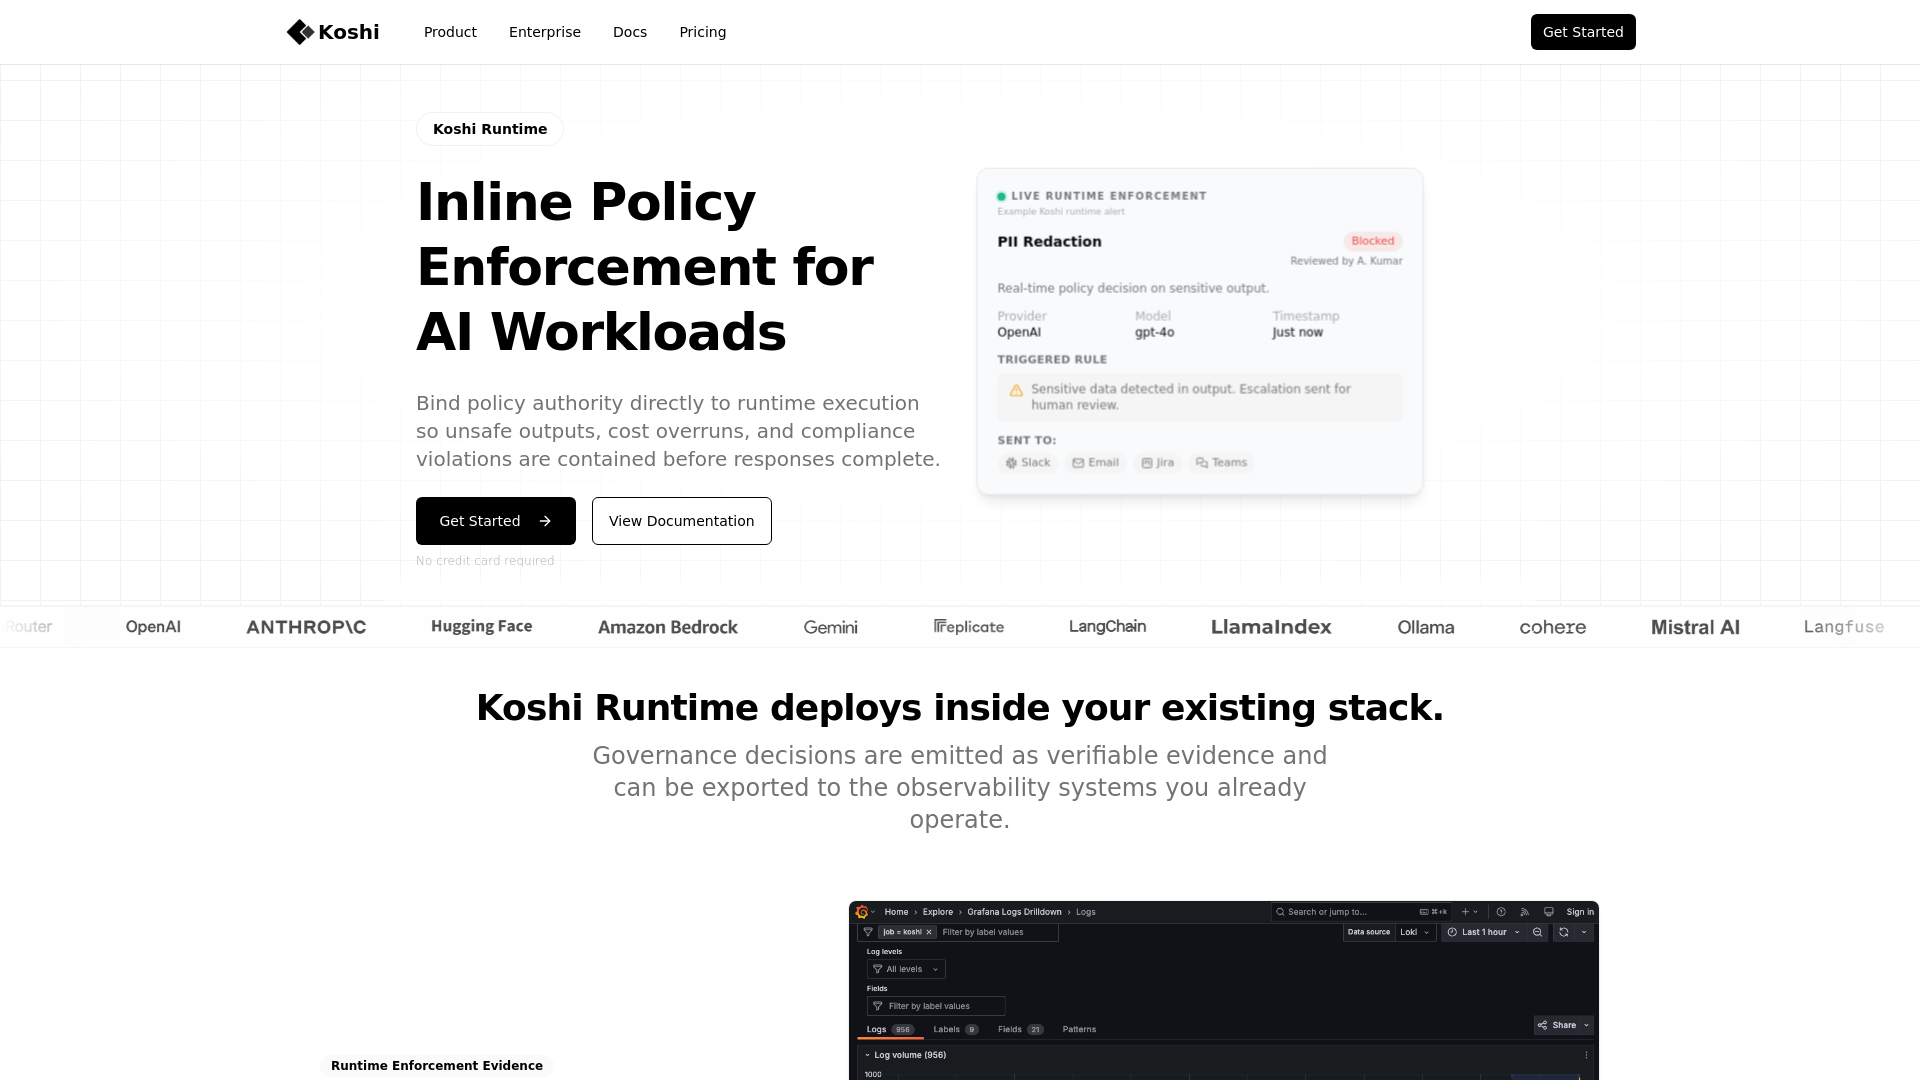Click the filter funnel icon beside job filter

868,932
